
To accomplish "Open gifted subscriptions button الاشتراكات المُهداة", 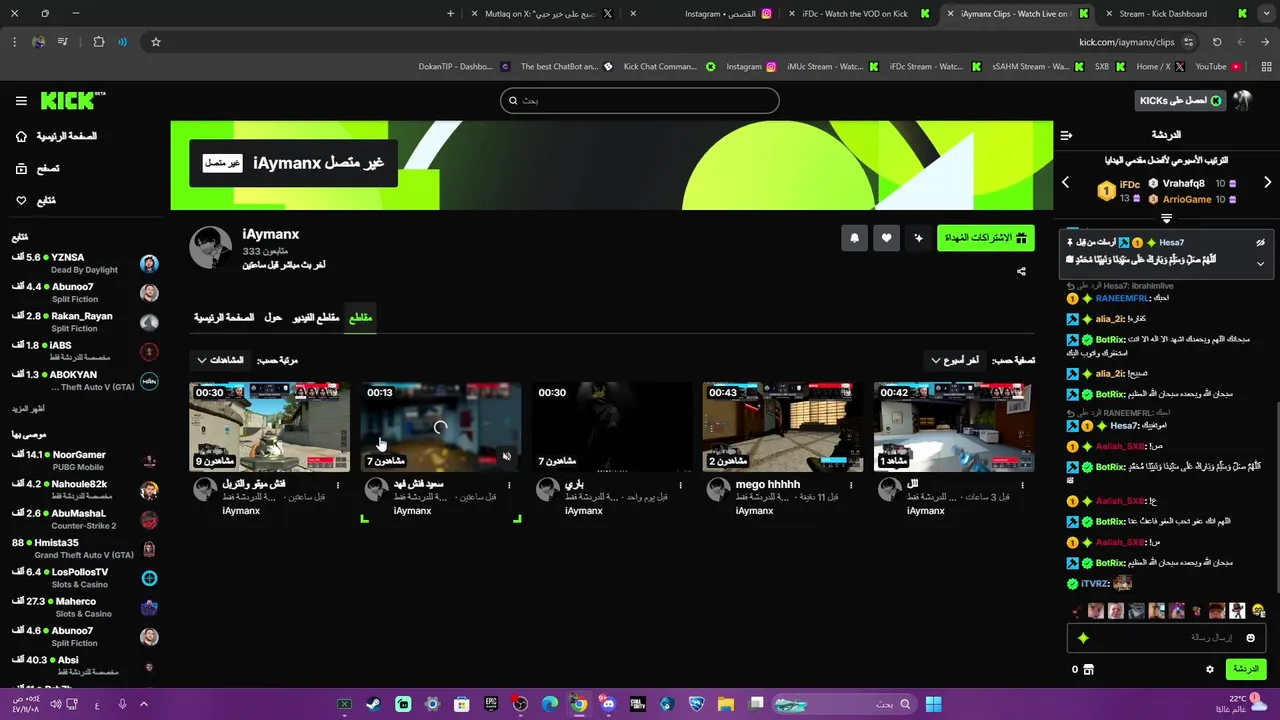I will coord(985,238).
